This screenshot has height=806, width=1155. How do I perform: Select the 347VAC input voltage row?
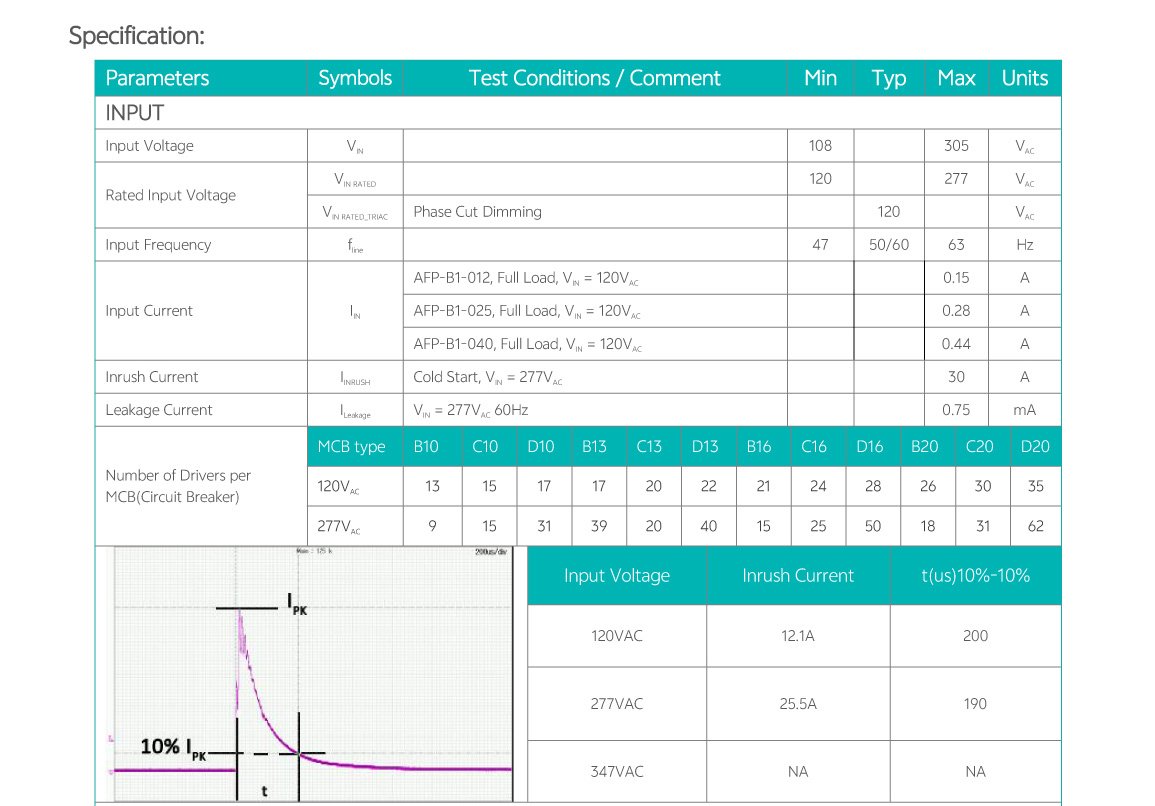(x=617, y=771)
